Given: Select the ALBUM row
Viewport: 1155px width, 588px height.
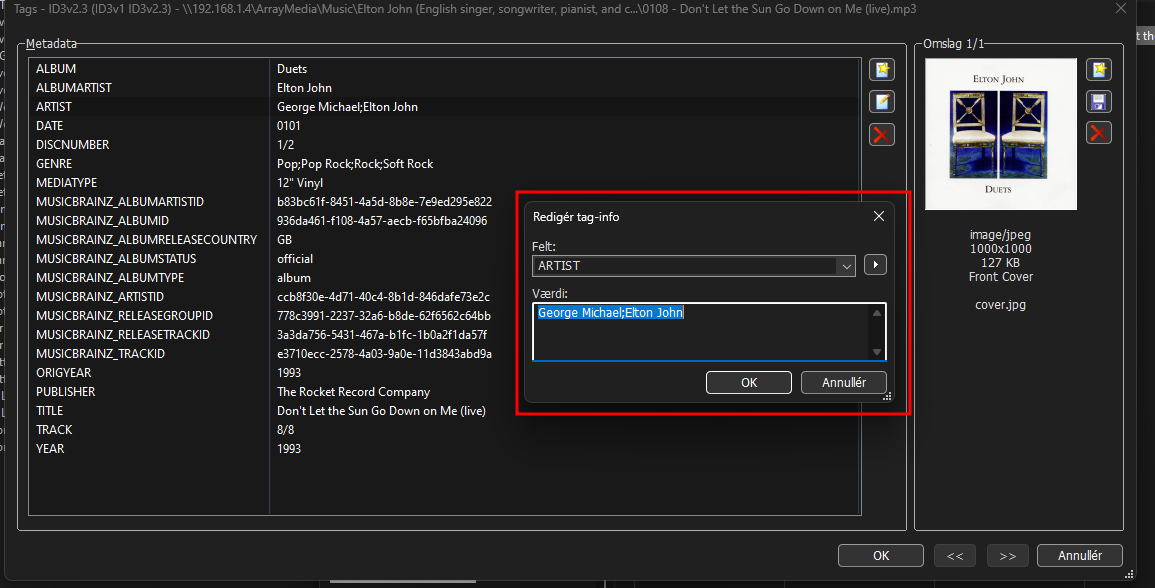Looking at the screenshot, I should click(444, 69).
